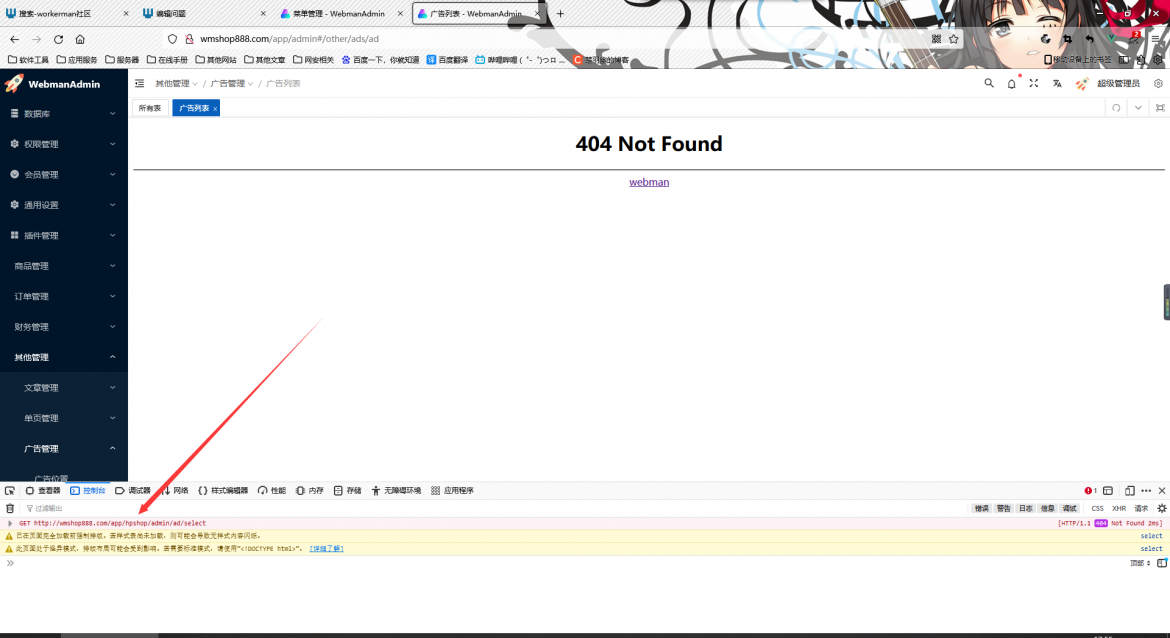
Task: Open devtools 查看器 tab
Action: (43, 491)
